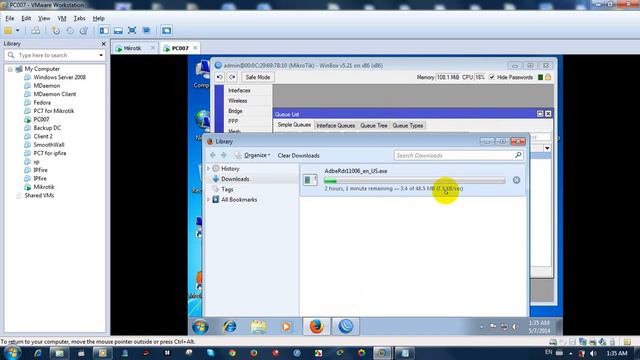Click the revert snapshot toolbar icon
Image resolution: width=640 pixels, height=360 pixels.
(70, 31)
